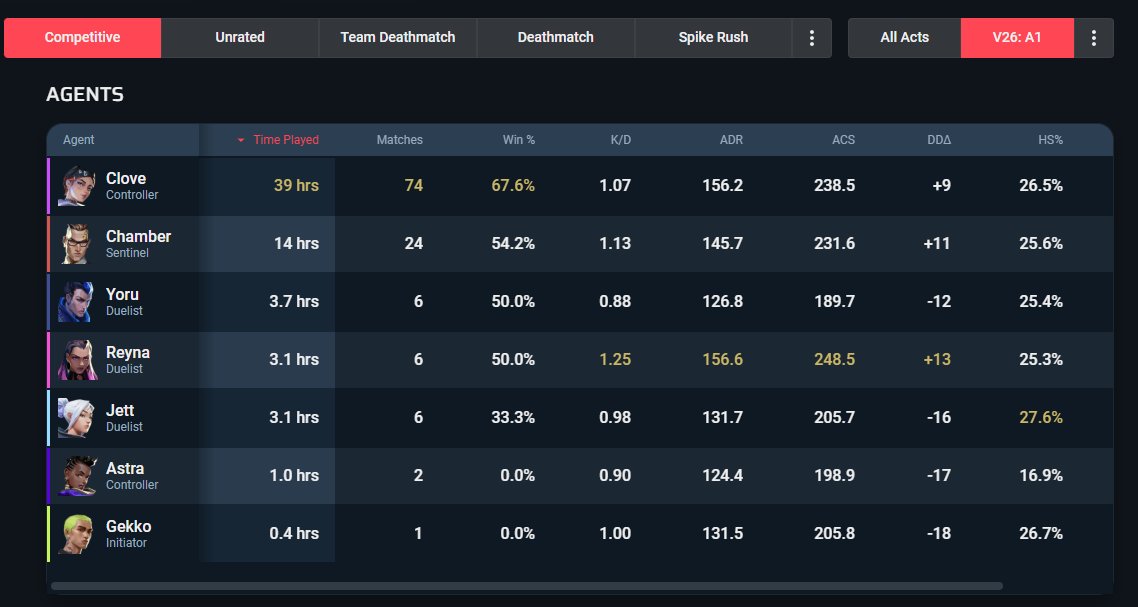This screenshot has width=1138, height=607.
Task: Click Chamber's agent portrait
Action: [x=76, y=244]
